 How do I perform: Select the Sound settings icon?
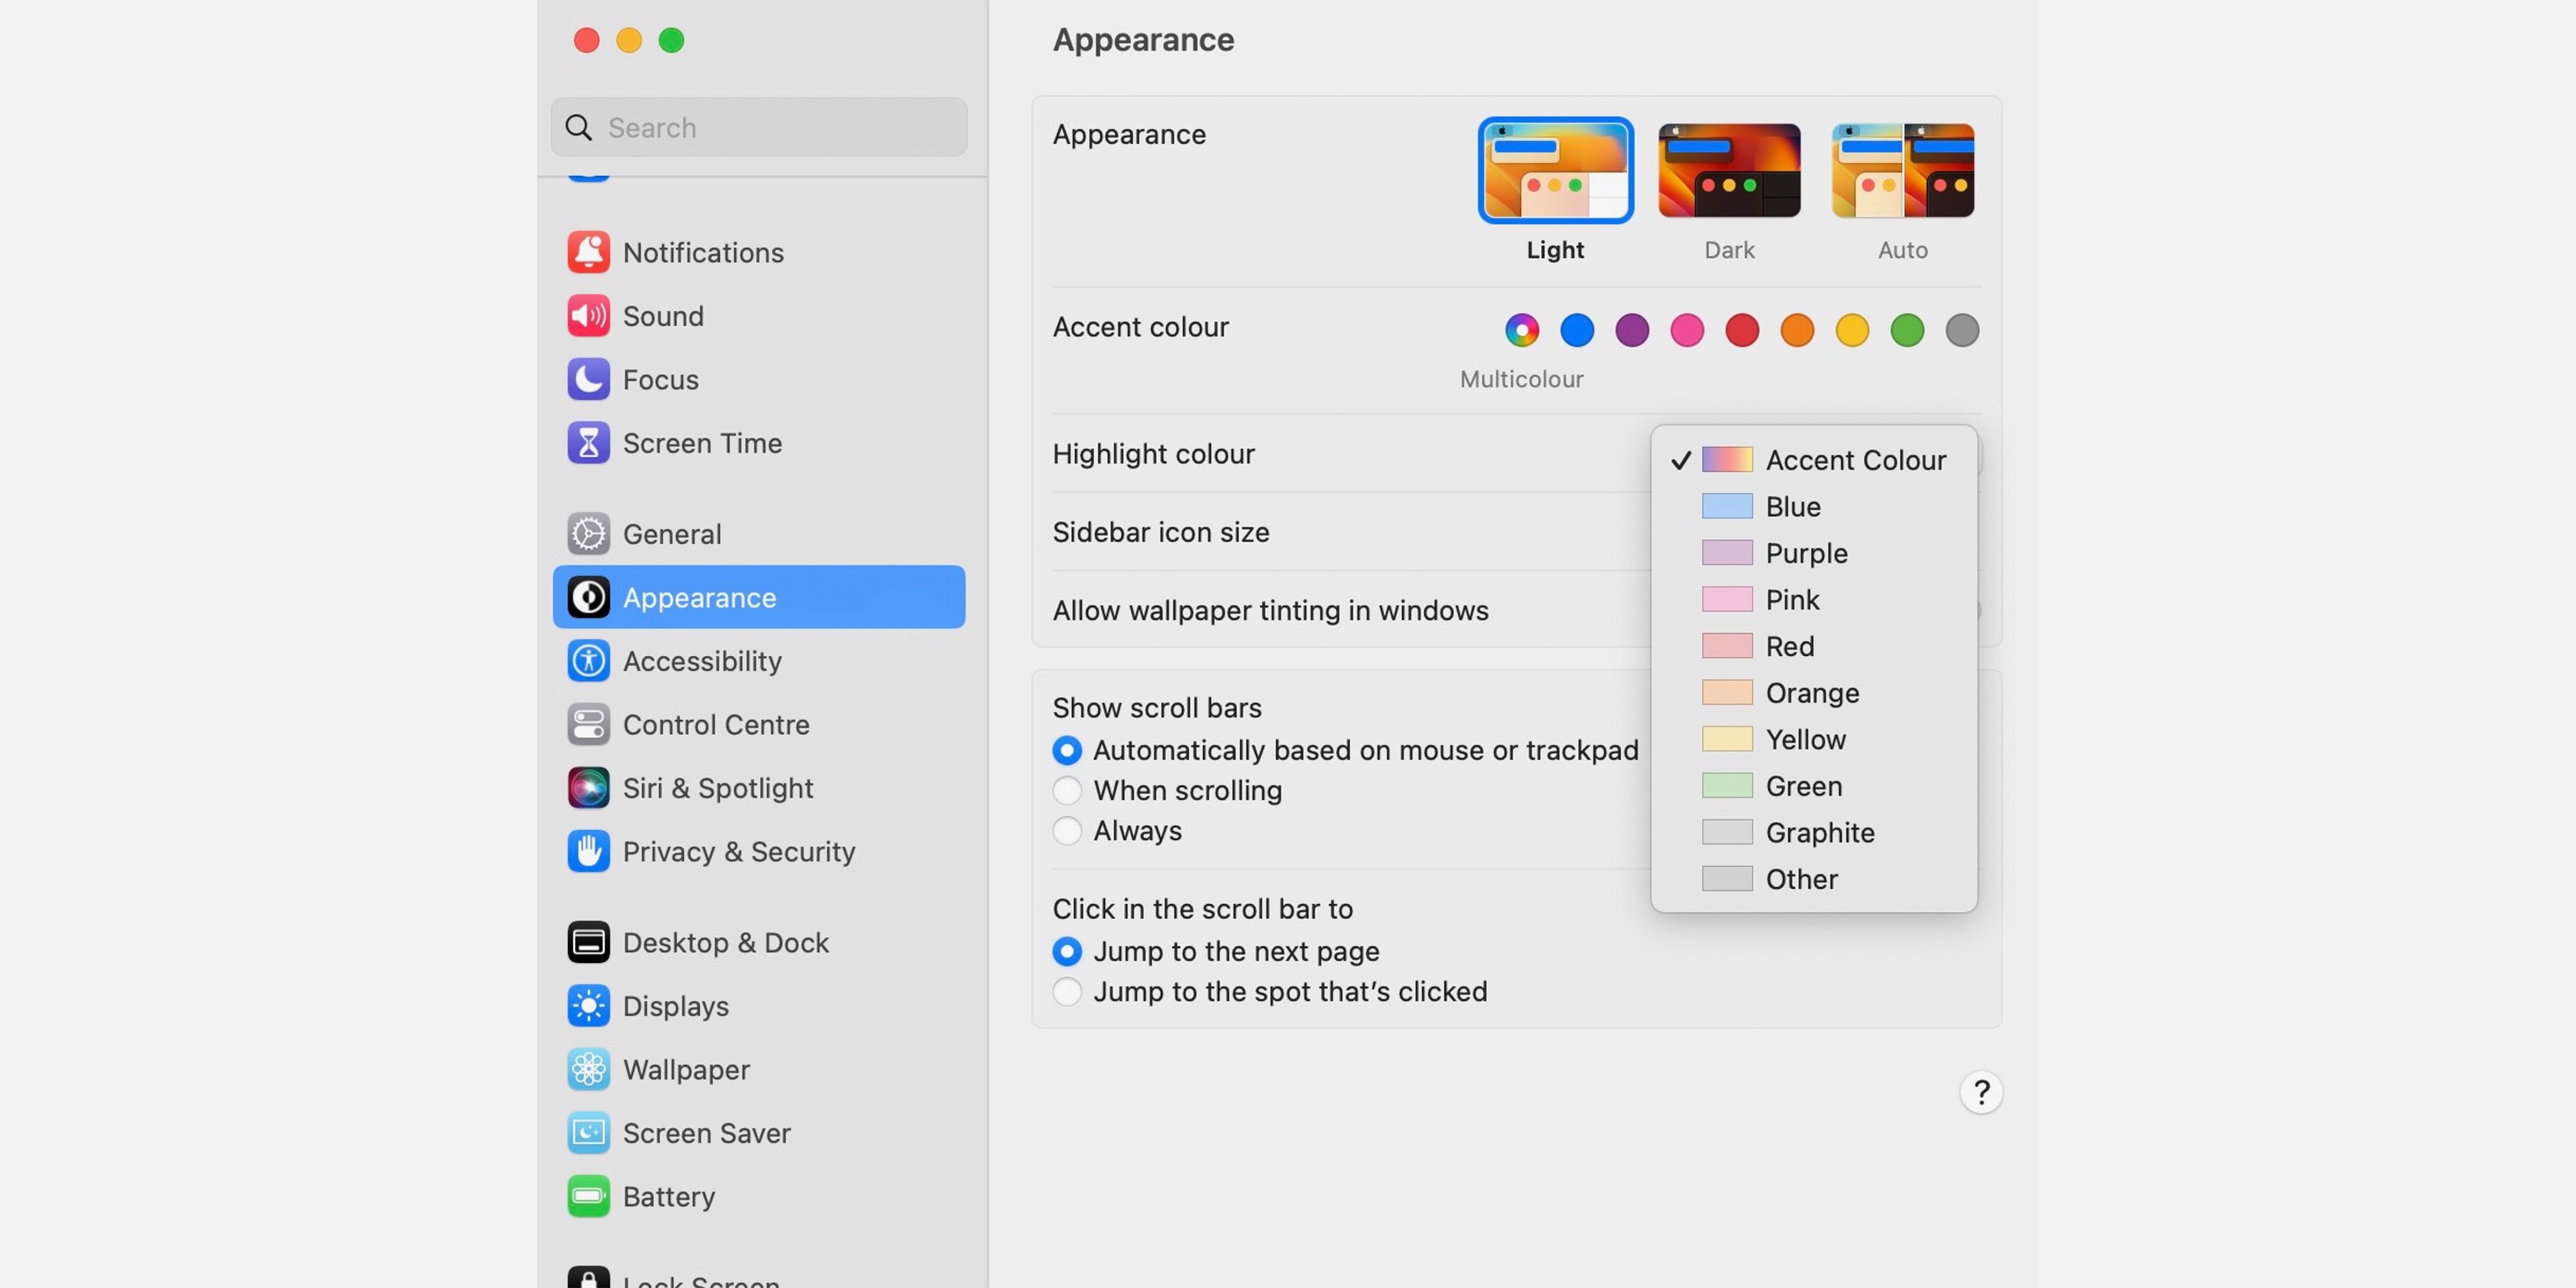(663, 316)
